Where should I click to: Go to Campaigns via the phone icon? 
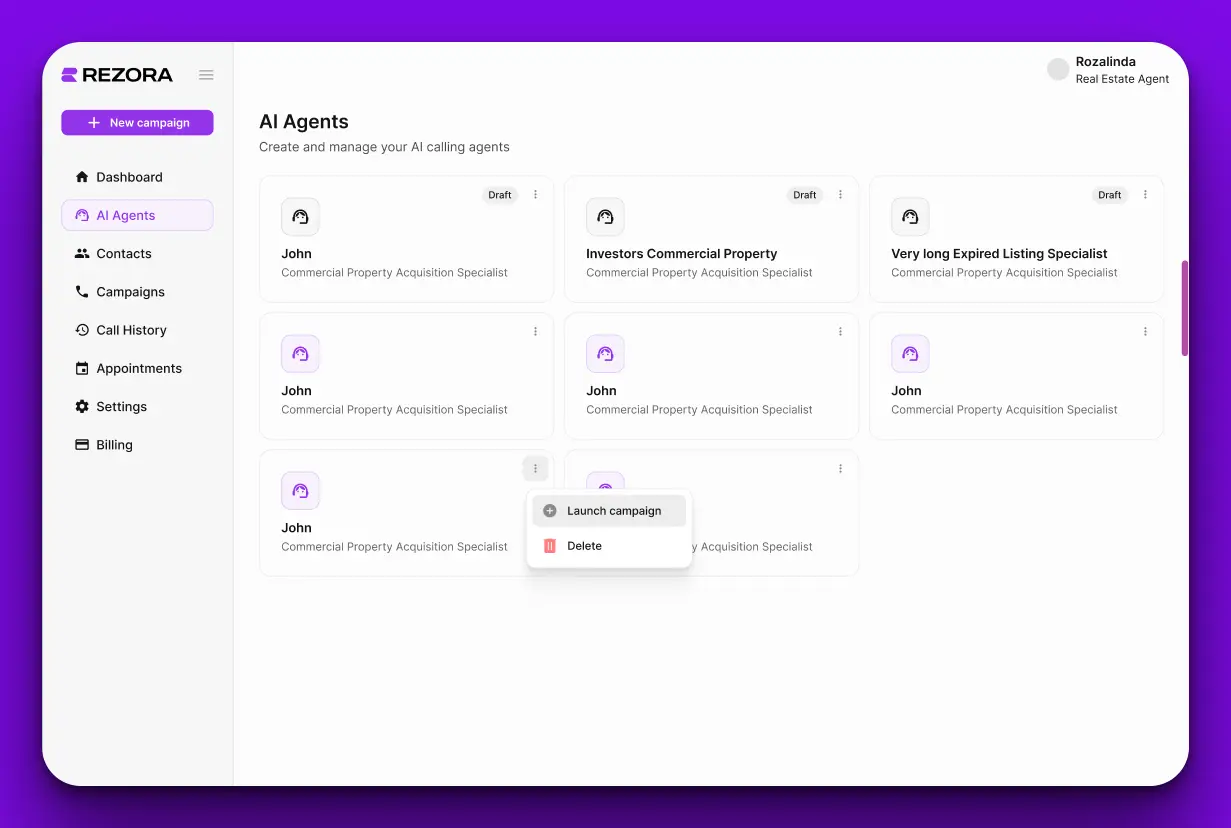[82, 292]
